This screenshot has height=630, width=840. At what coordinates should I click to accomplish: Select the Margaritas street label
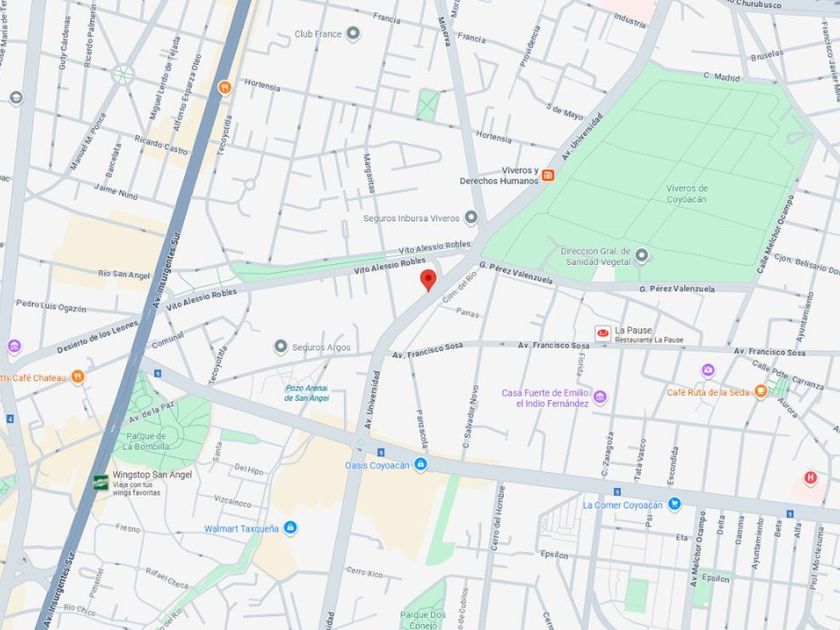tap(369, 174)
